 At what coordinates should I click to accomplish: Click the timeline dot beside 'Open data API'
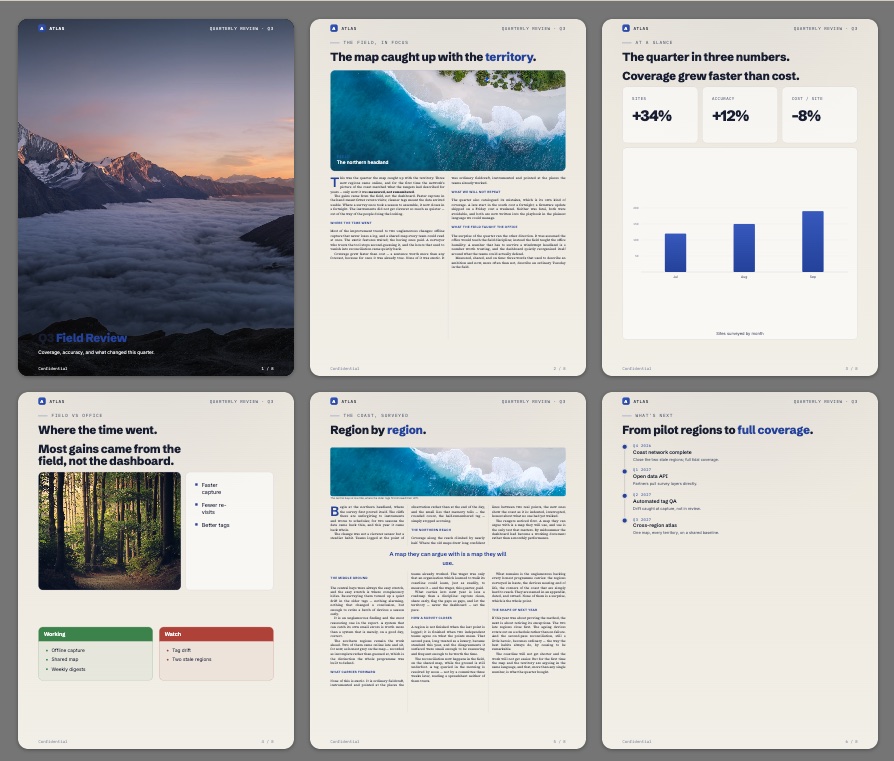pos(625,471)
